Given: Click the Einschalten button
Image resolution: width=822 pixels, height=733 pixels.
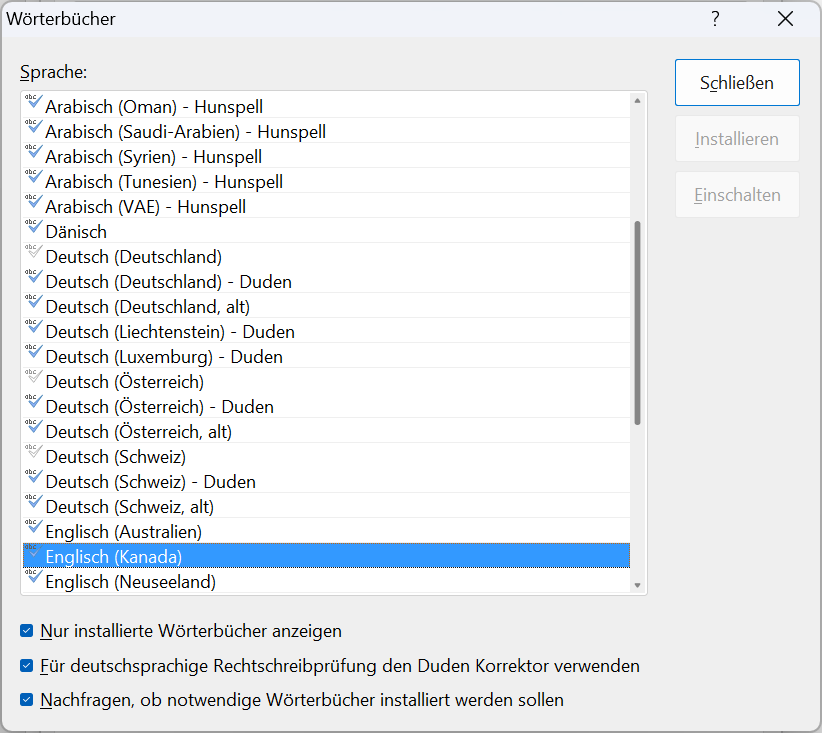Looking at the screenshot, I should tap(737, 195).
